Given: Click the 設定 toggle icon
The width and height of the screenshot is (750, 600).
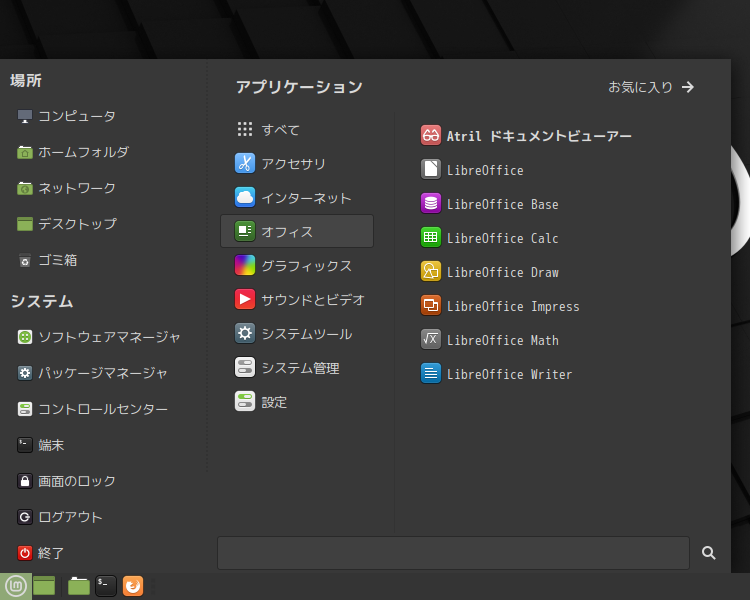Looking at the screenshot, I should pos(245,401).
